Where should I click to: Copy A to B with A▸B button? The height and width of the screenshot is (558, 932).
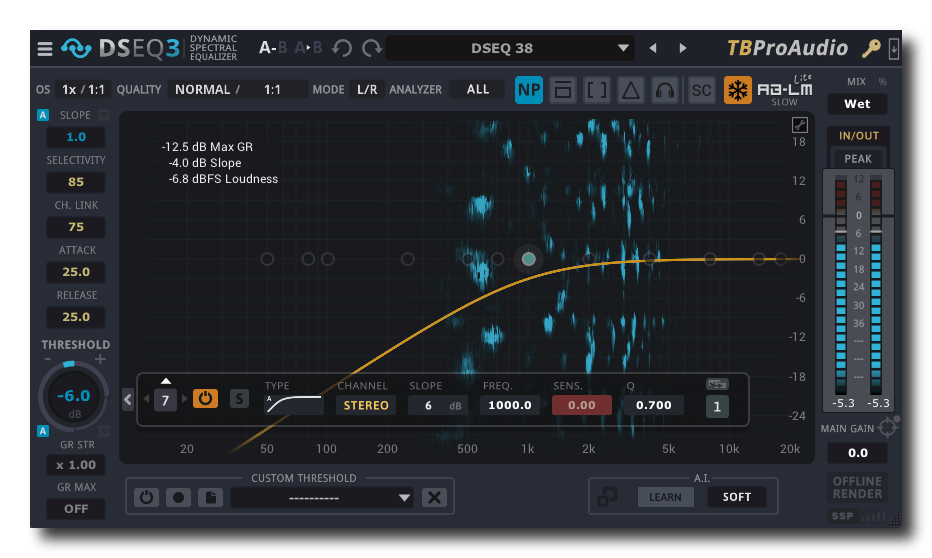tap(308, 48)
